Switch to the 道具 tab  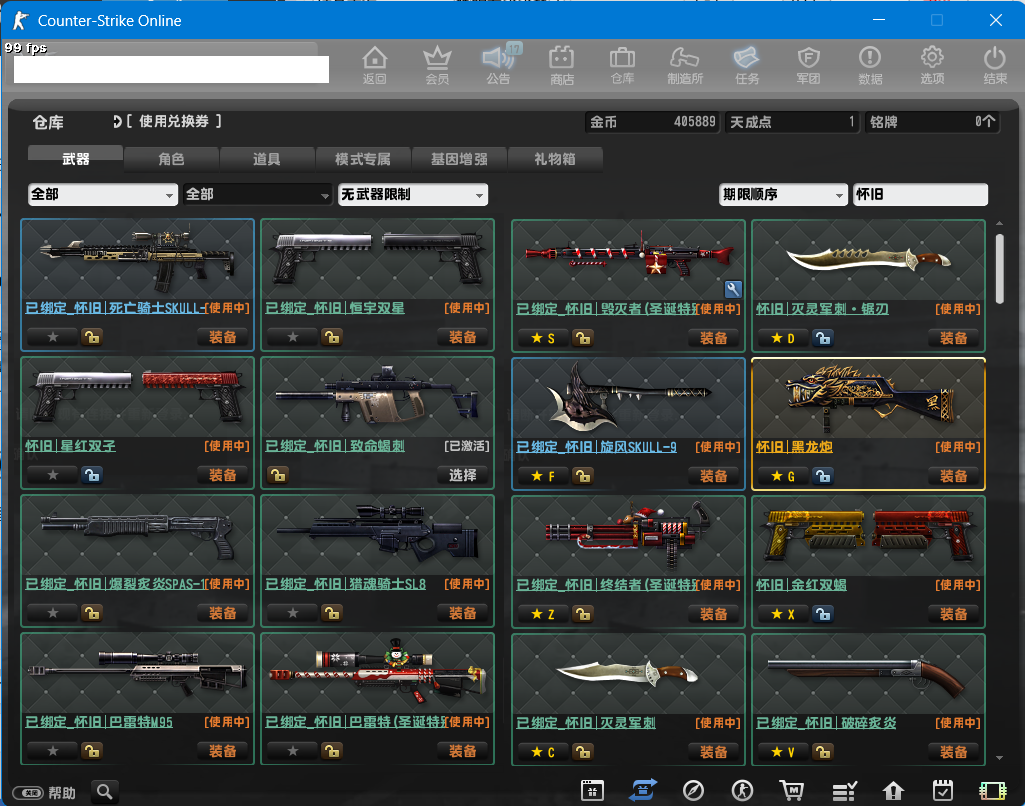[x=267, y=159]
